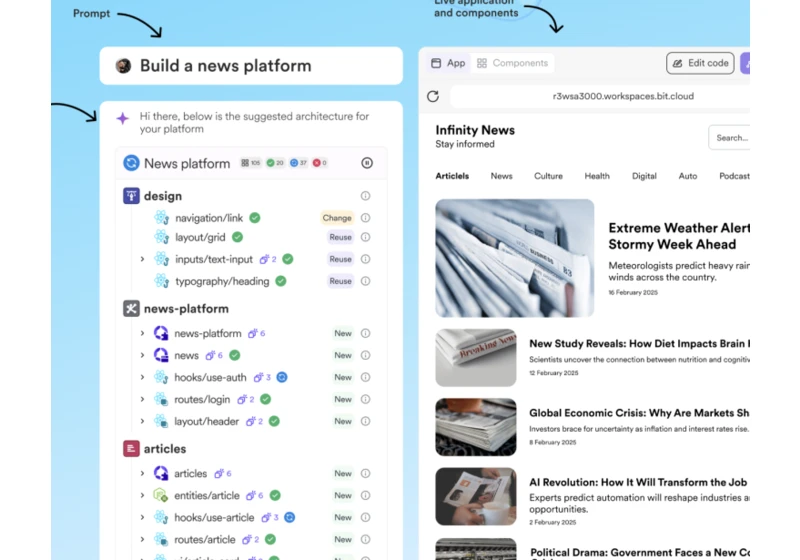Reload the app preview page
800x560 pixels.
point(433,96)
